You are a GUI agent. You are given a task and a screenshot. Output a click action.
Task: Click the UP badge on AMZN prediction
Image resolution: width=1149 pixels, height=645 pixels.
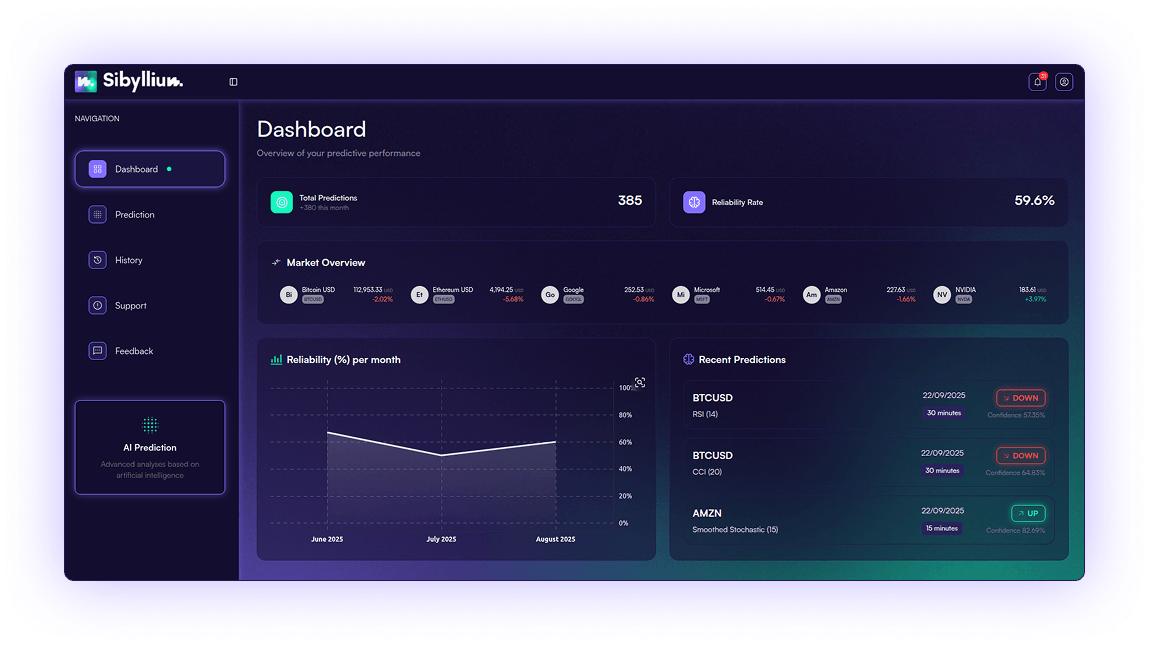point(1027,513)
